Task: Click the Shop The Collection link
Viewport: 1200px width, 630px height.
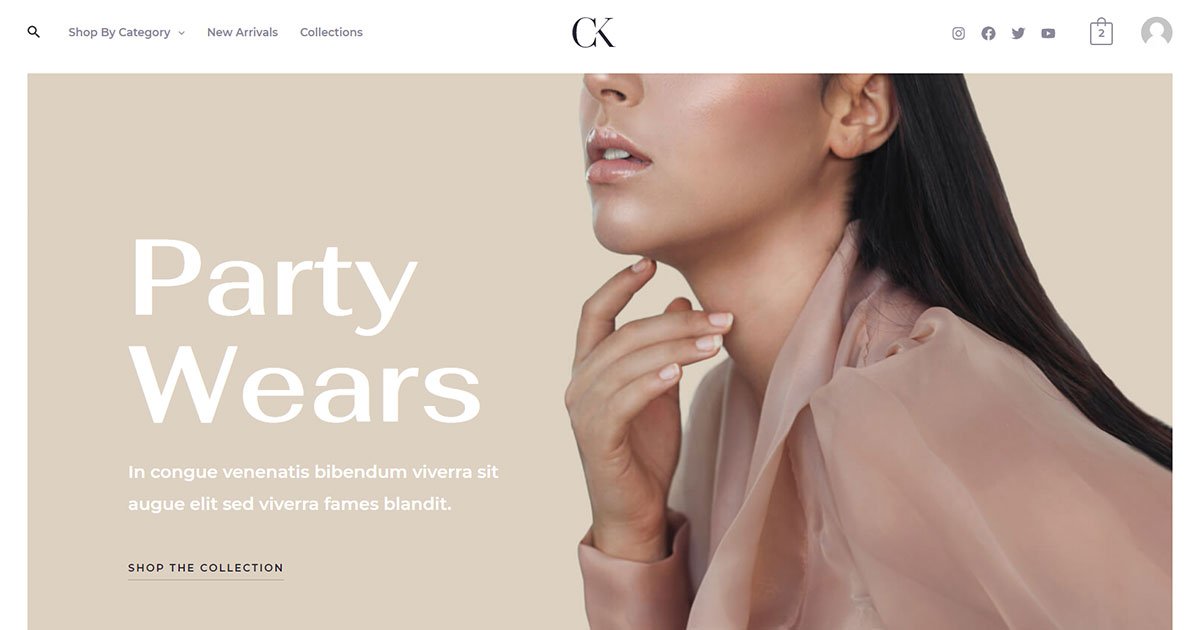Action: pos(206,568)
